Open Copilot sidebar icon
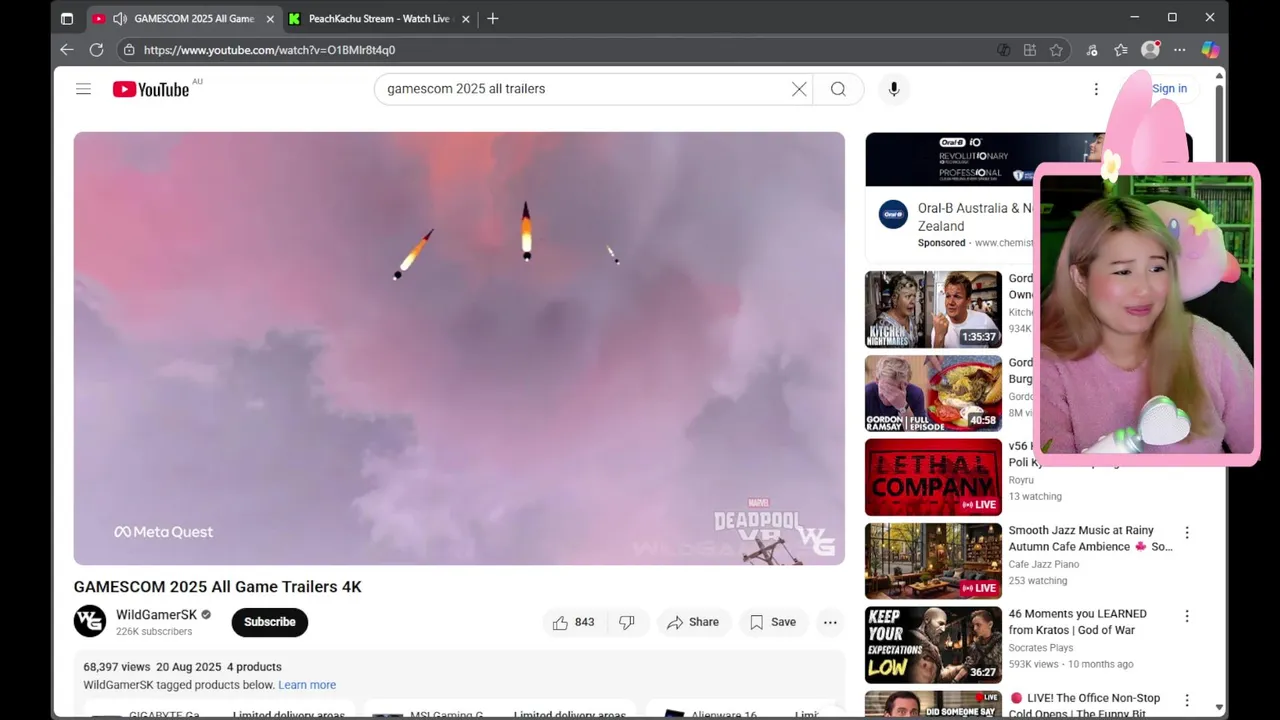The image size is (1280, 720). click(x=1210, y=49)
